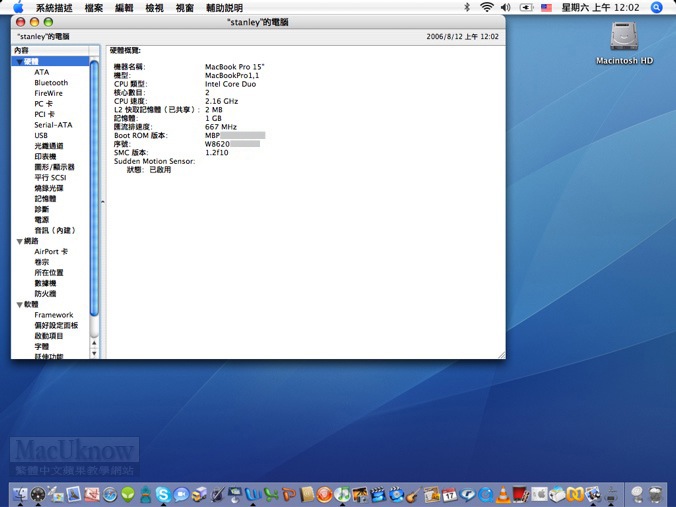Open the US flag input menu

click(546, 7)
